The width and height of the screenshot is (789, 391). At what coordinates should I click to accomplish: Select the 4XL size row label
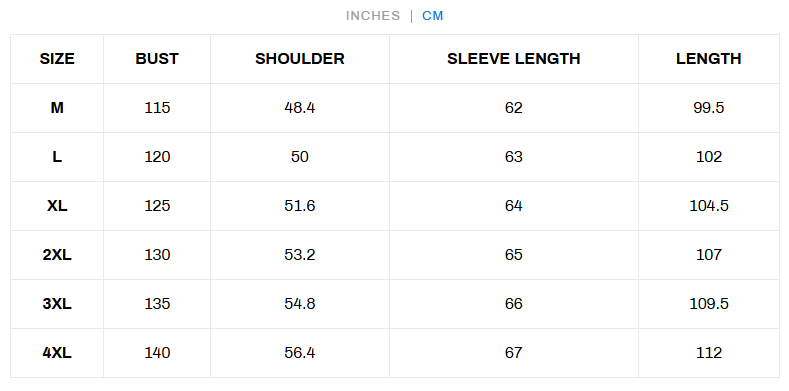pos(57,353)
